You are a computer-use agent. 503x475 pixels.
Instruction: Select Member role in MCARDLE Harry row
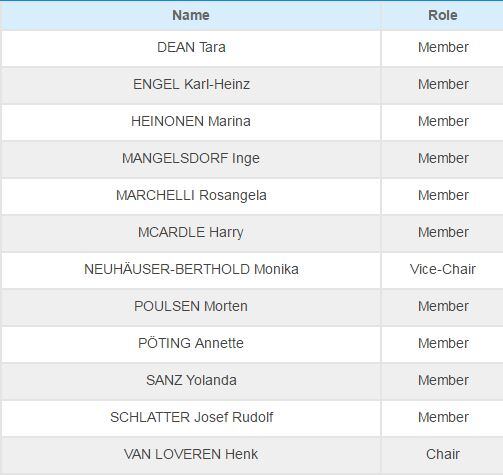pyautogui.click(x=443, y=232)
